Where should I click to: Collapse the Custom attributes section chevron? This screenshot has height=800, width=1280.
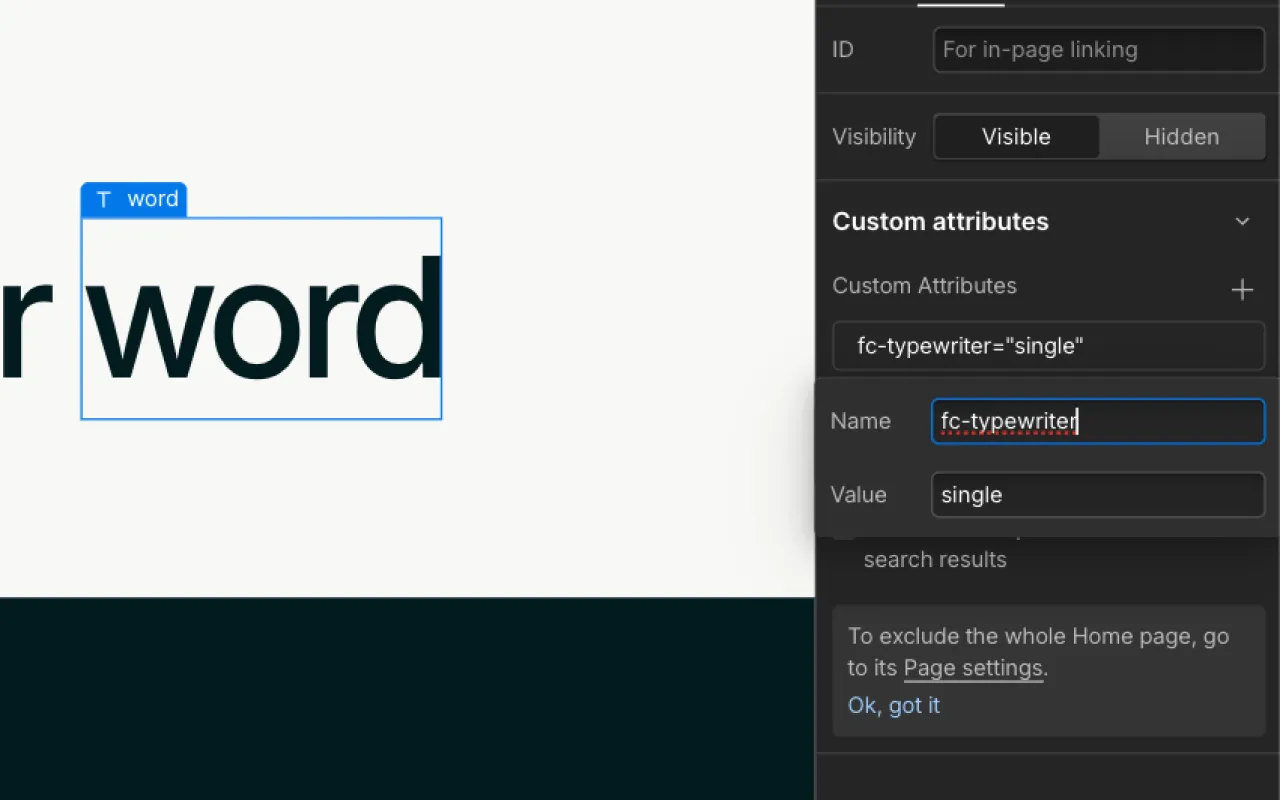[1243, 221]
